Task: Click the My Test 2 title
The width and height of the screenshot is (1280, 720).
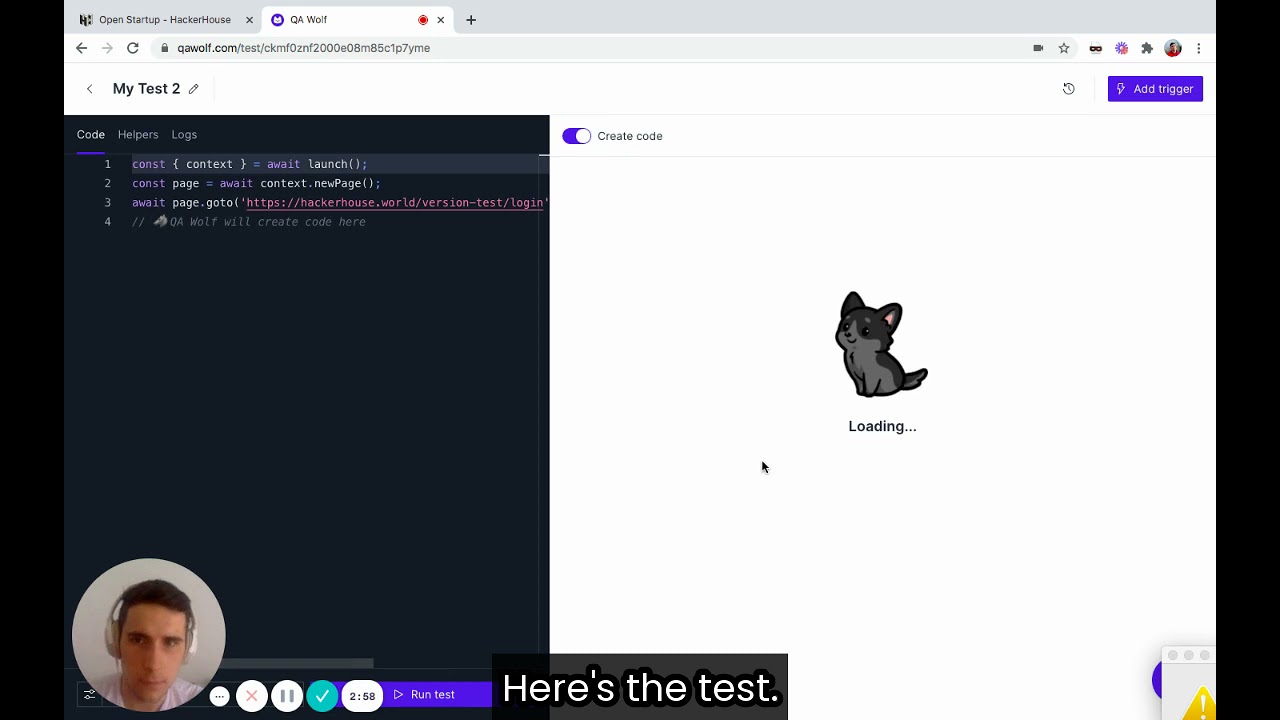Action: pyautogui.click(x=146, y=89)
